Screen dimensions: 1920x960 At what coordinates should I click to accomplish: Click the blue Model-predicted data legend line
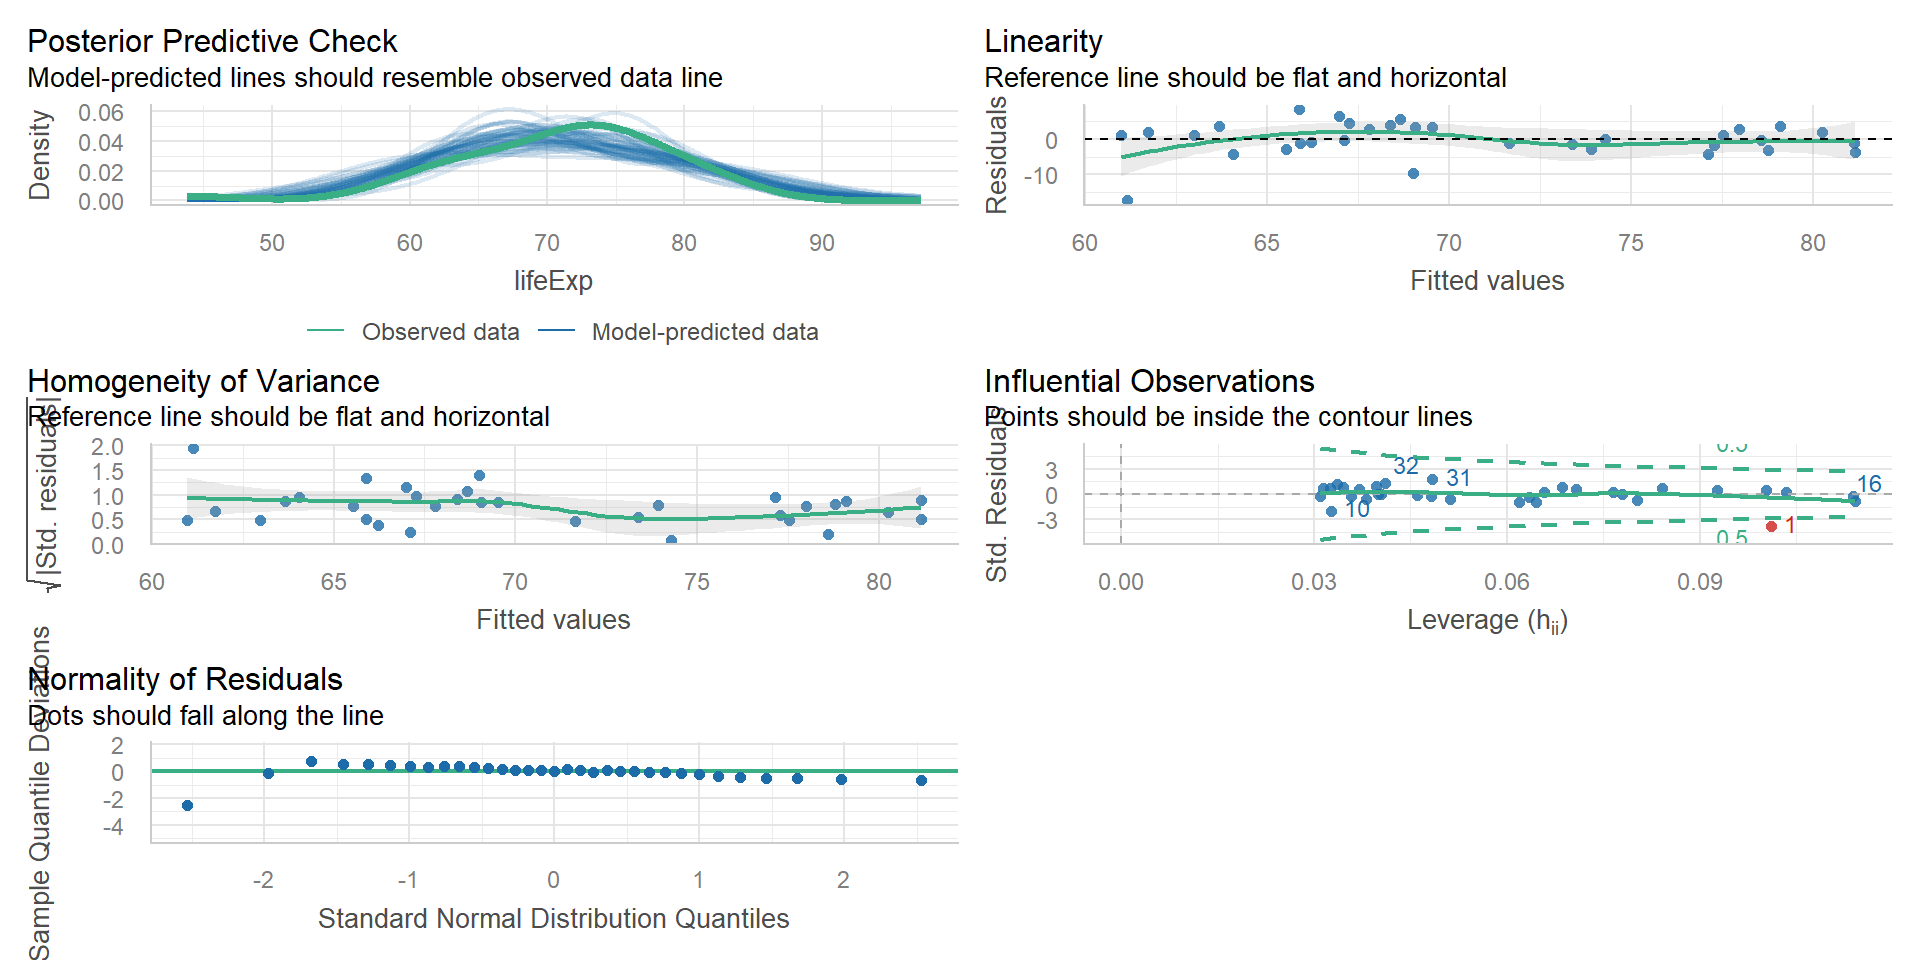coord(556,331)
